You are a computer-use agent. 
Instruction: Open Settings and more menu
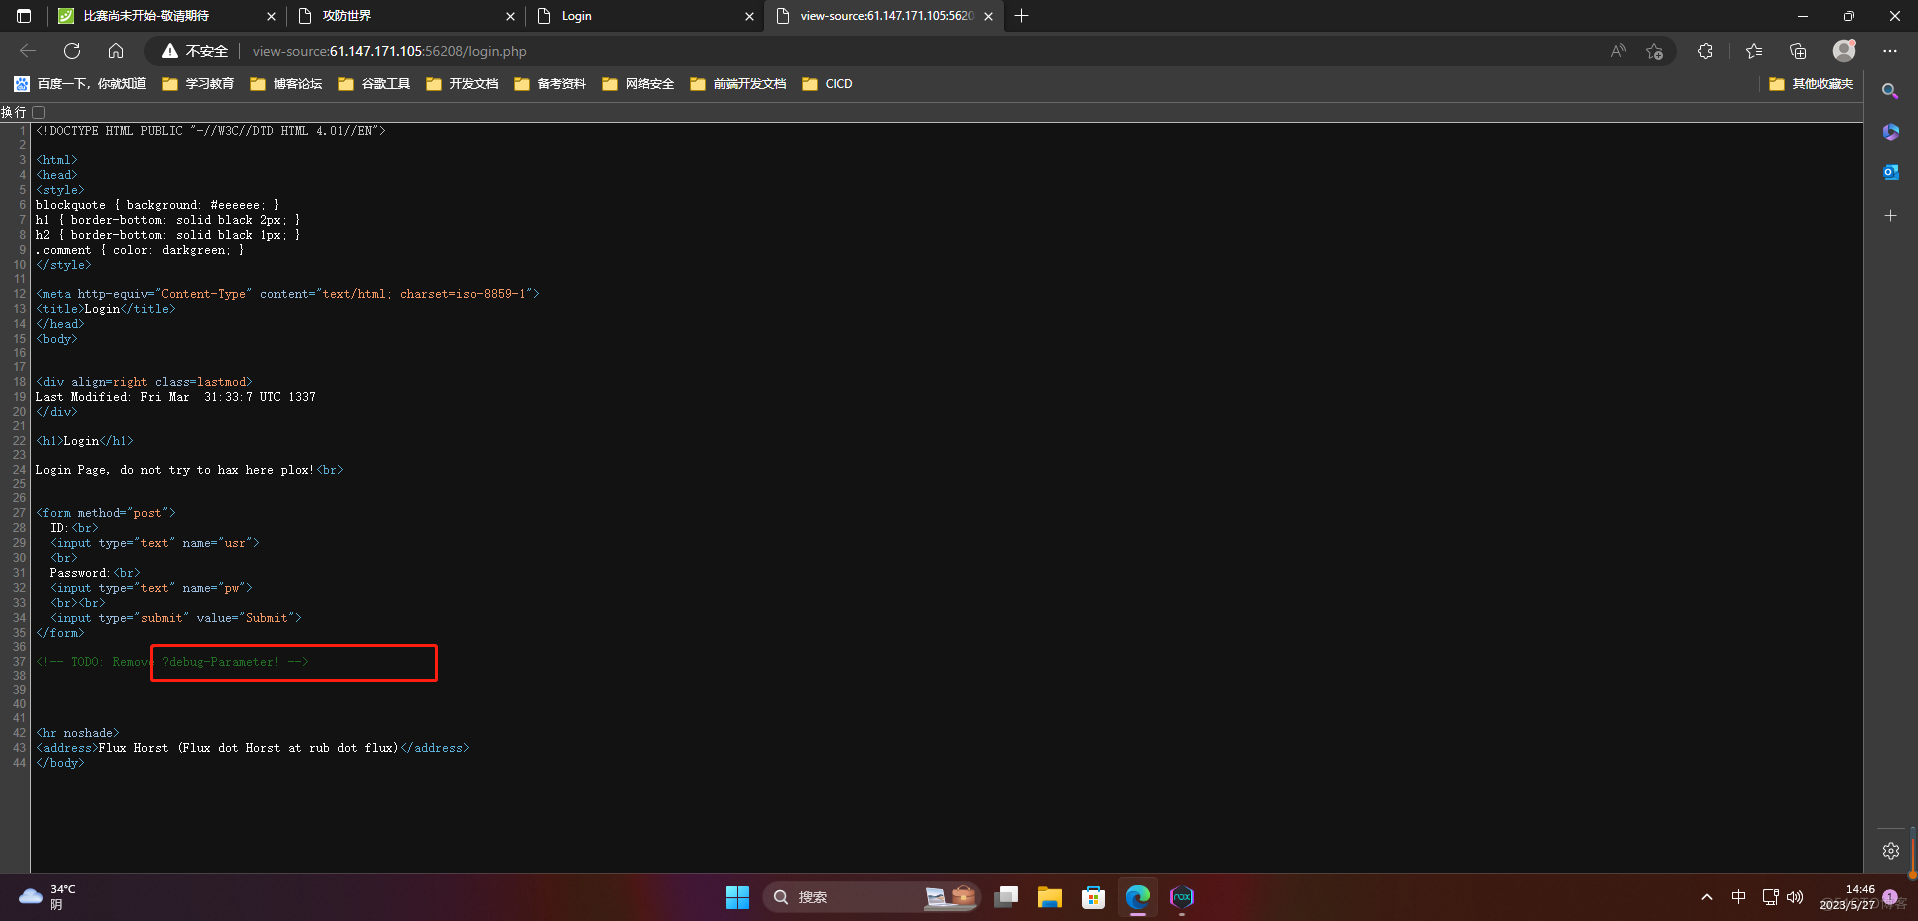1889,51
